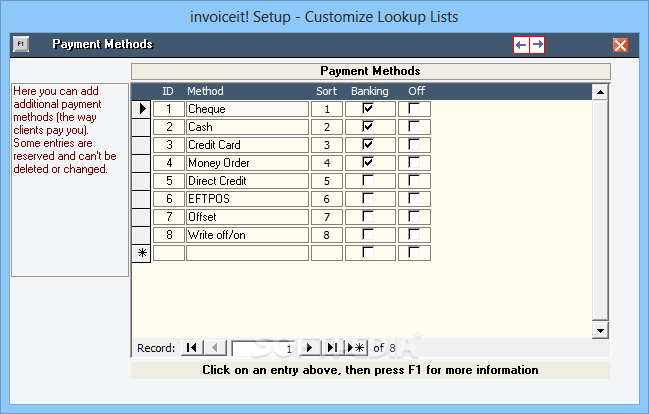Click the empty Method field in new row
Image resolution: width=649 pixels, height=414 pixels.
click(248, 253)
